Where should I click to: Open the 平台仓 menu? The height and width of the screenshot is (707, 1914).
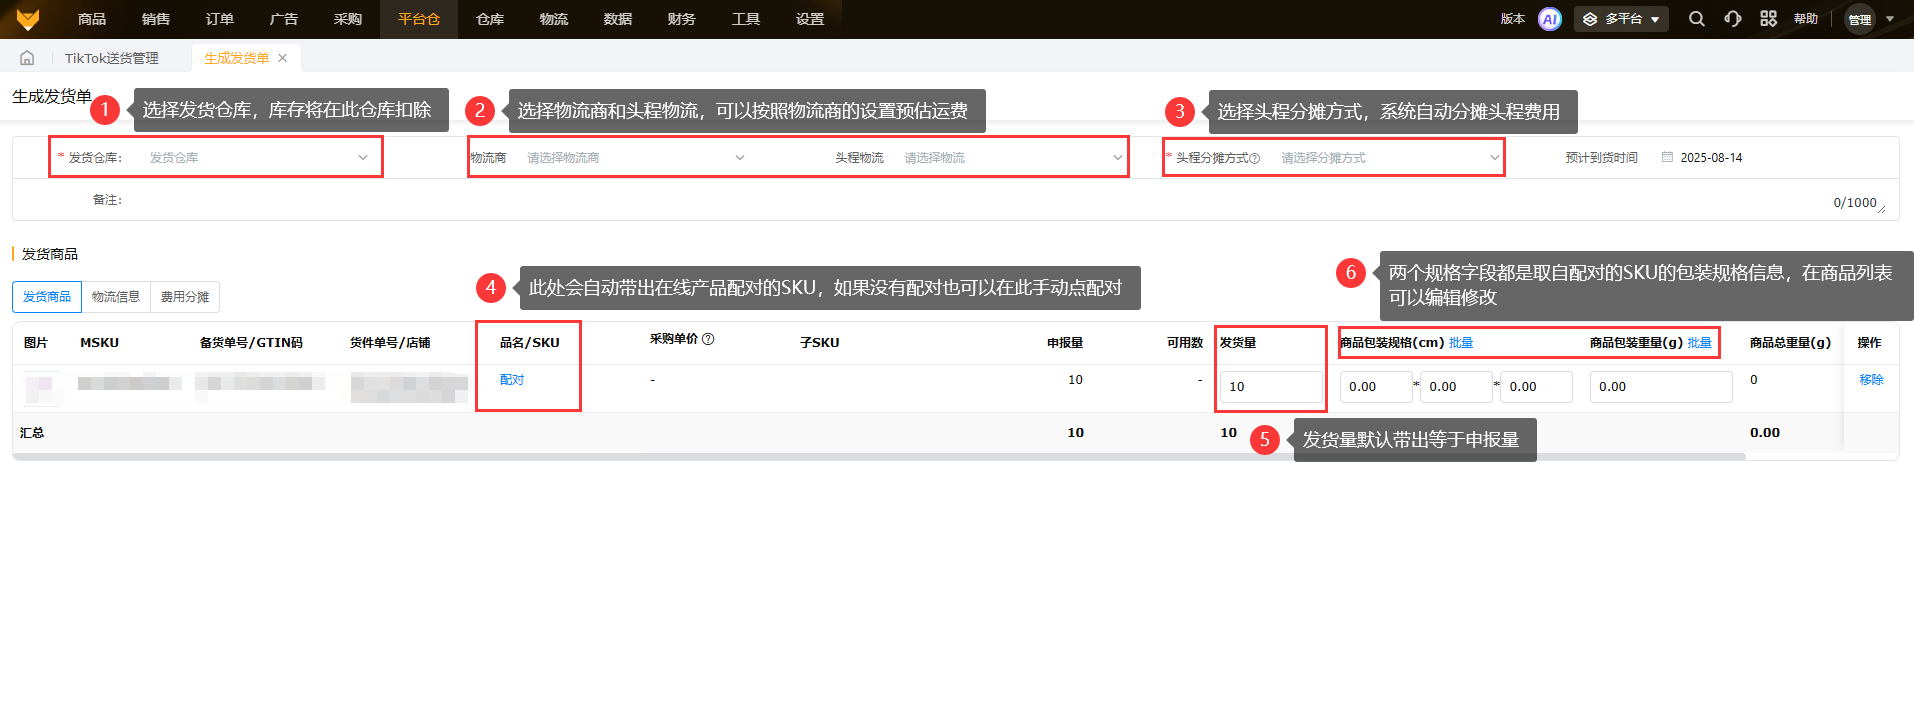pyautogui.click(x=419, y=19)
